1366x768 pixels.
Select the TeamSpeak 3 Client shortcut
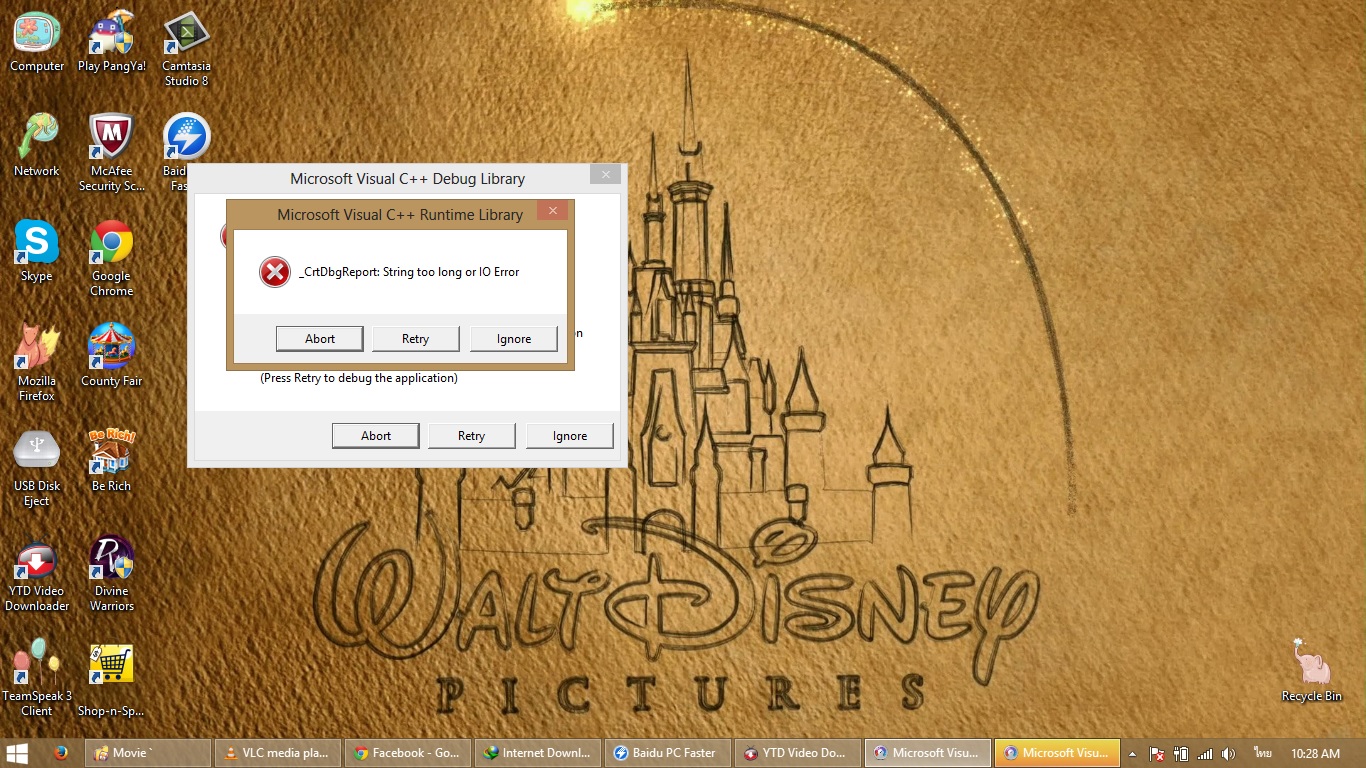point(37,678)
